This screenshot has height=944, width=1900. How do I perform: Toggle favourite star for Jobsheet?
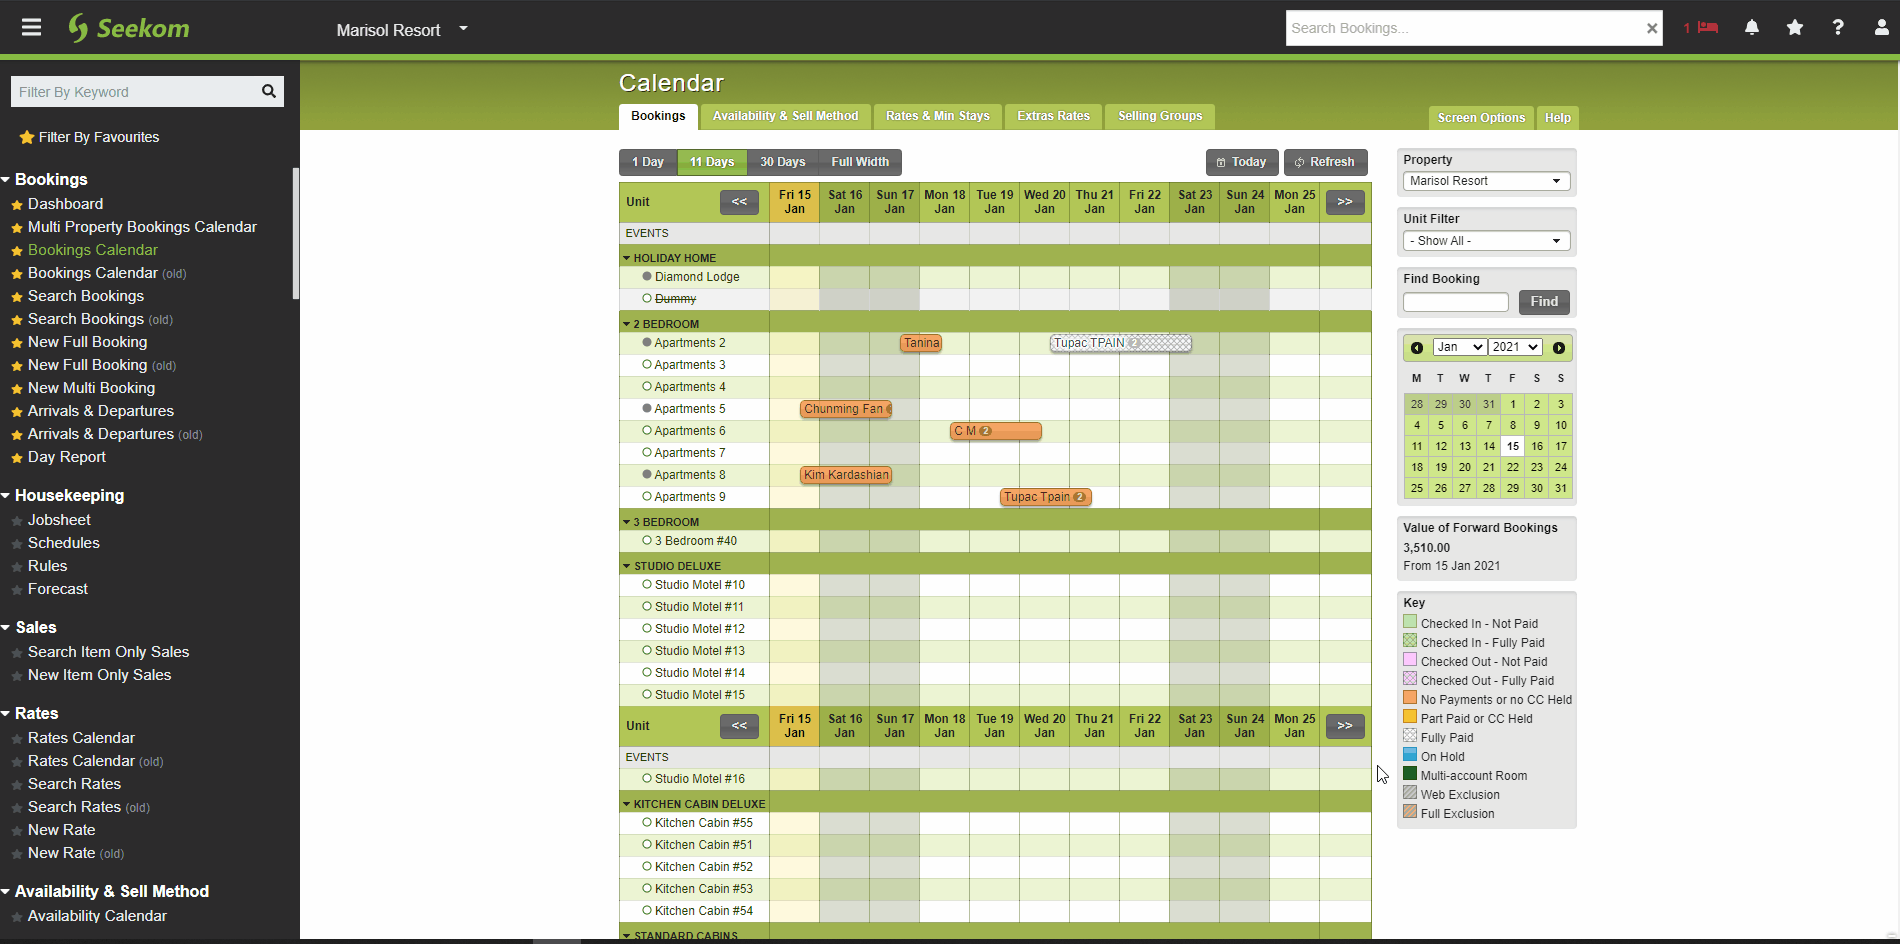tap(17, 521)
